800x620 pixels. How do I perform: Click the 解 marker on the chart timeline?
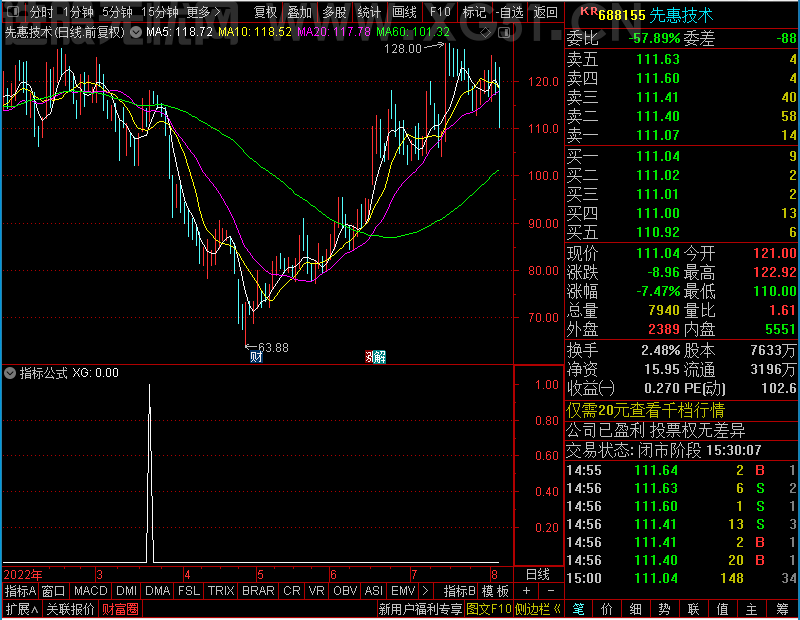pyautogui.click(x=380, y=357)
